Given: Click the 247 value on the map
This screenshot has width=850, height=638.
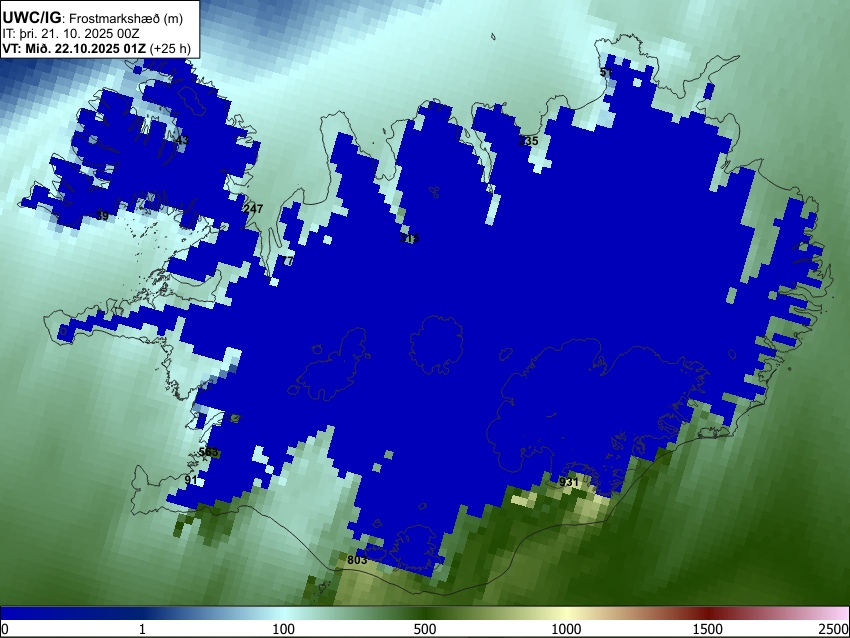Looking at the screenshot, I should 253,209.
